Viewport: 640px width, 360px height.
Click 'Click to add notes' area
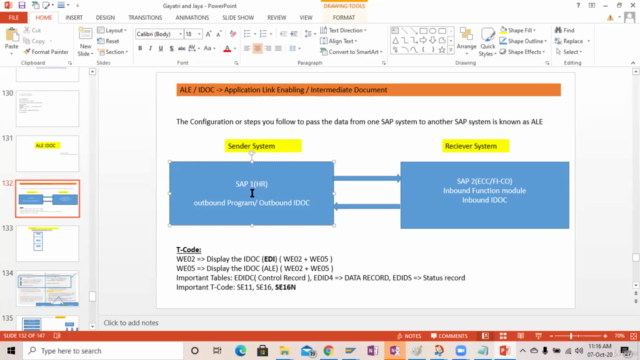[131, 322]
